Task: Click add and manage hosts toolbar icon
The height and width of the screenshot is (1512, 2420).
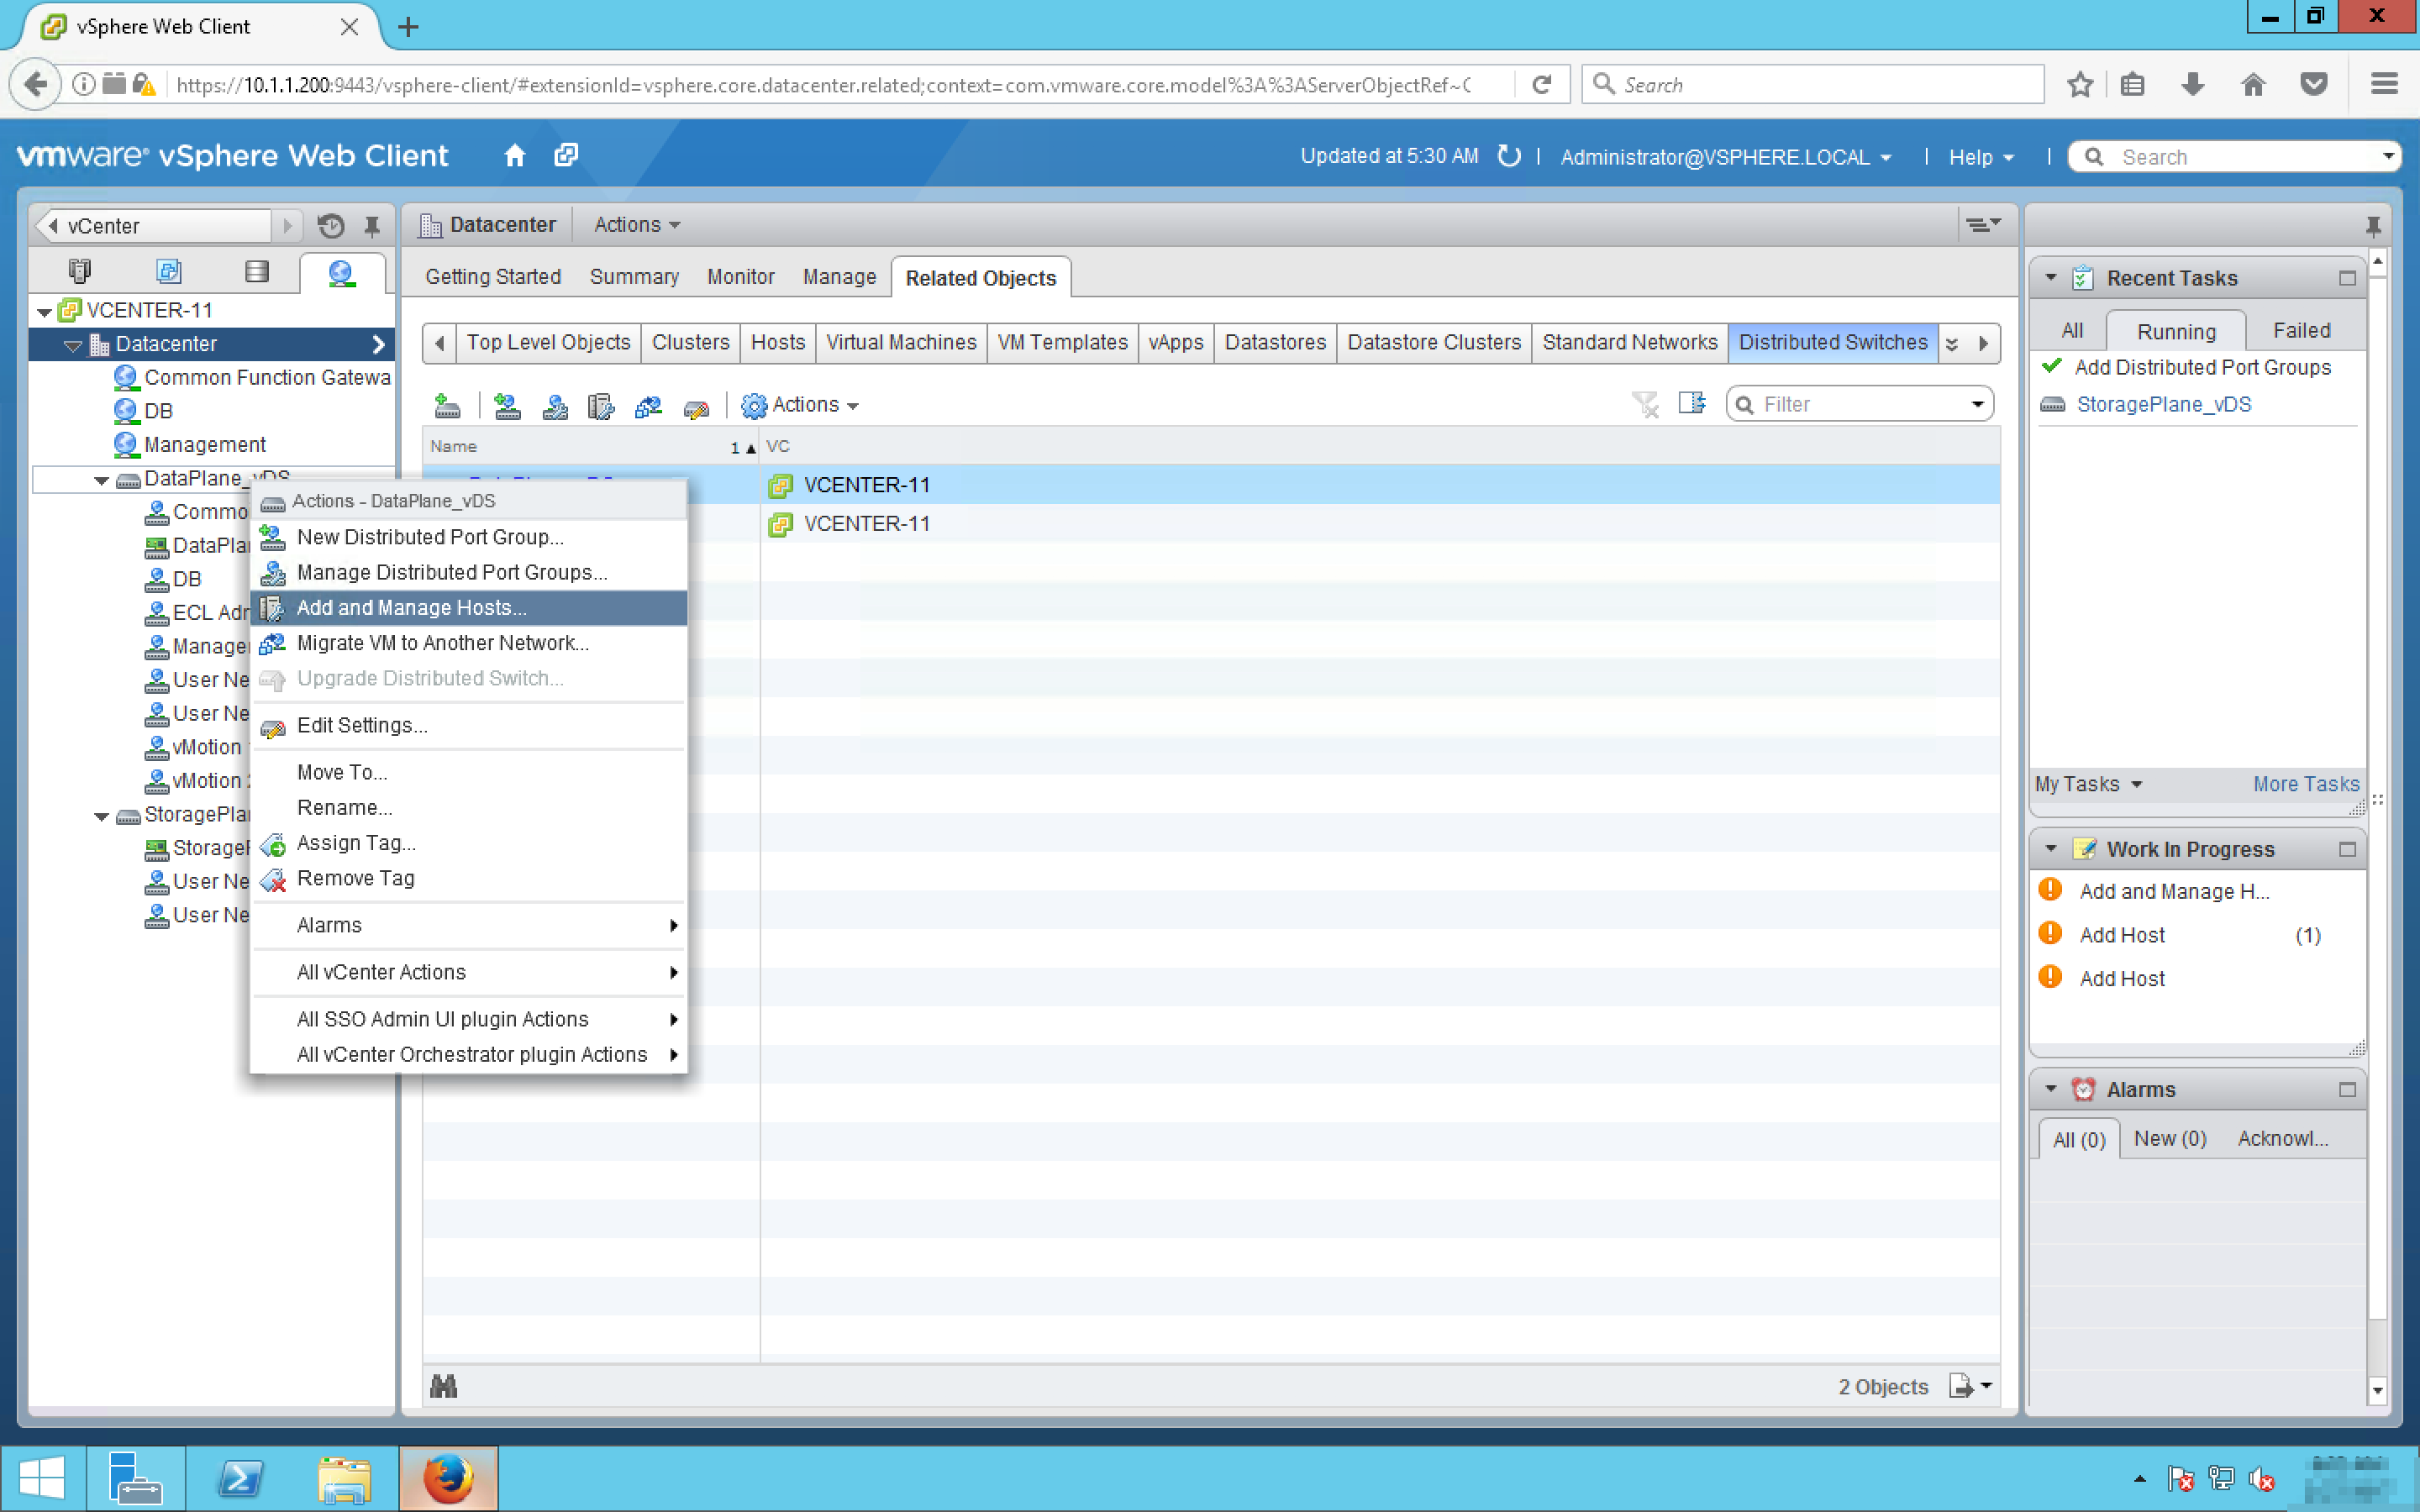Action: 600,405
